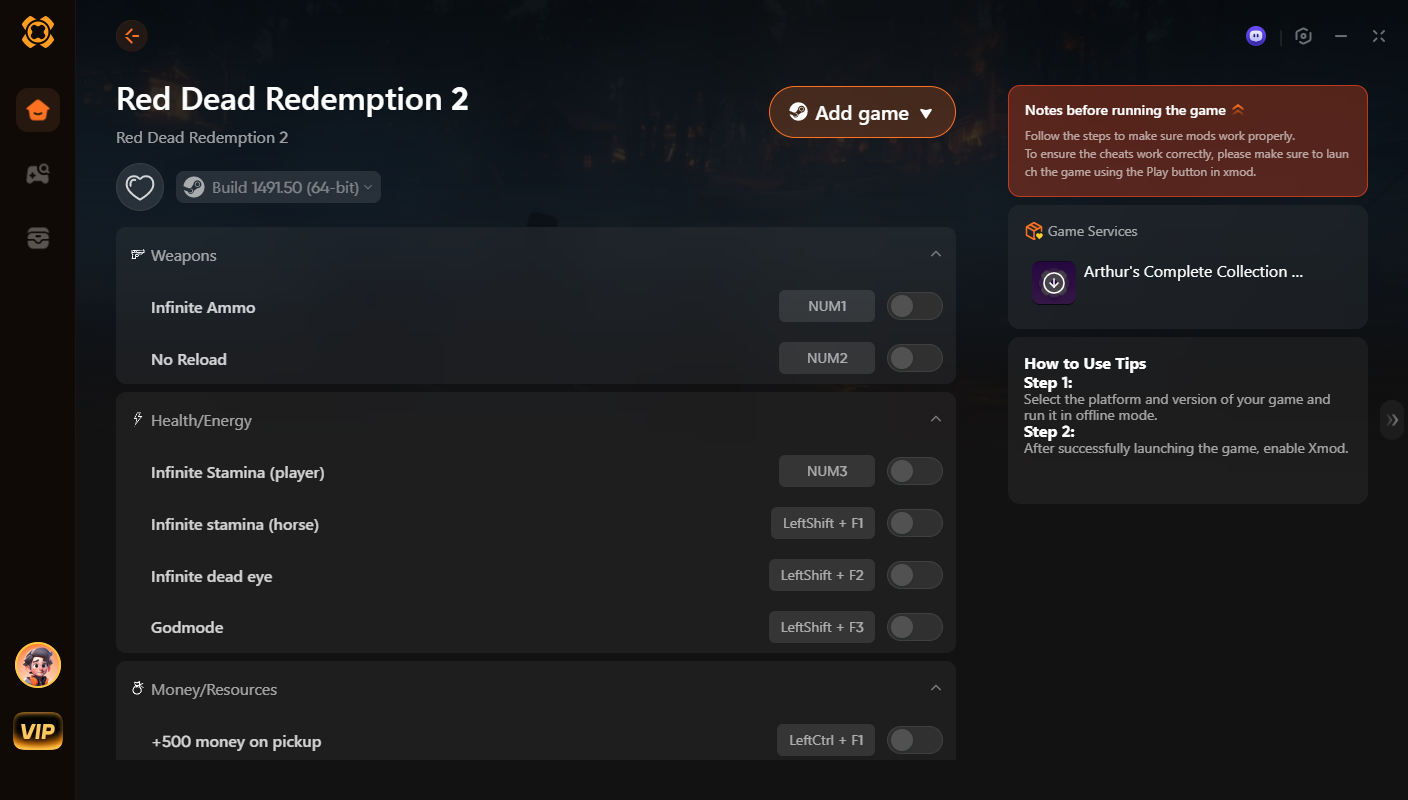Click the user avatar in sidebar

(38, 665)
